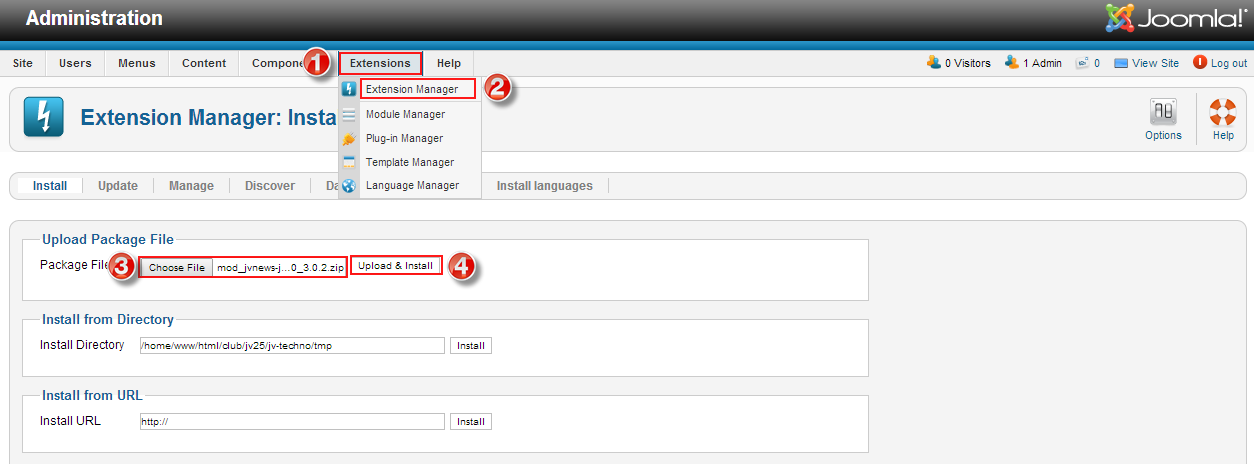Open Help via the lifebuoy icon
Image resolution: width=1254 pixels, height=464 pixels.
1222,111
